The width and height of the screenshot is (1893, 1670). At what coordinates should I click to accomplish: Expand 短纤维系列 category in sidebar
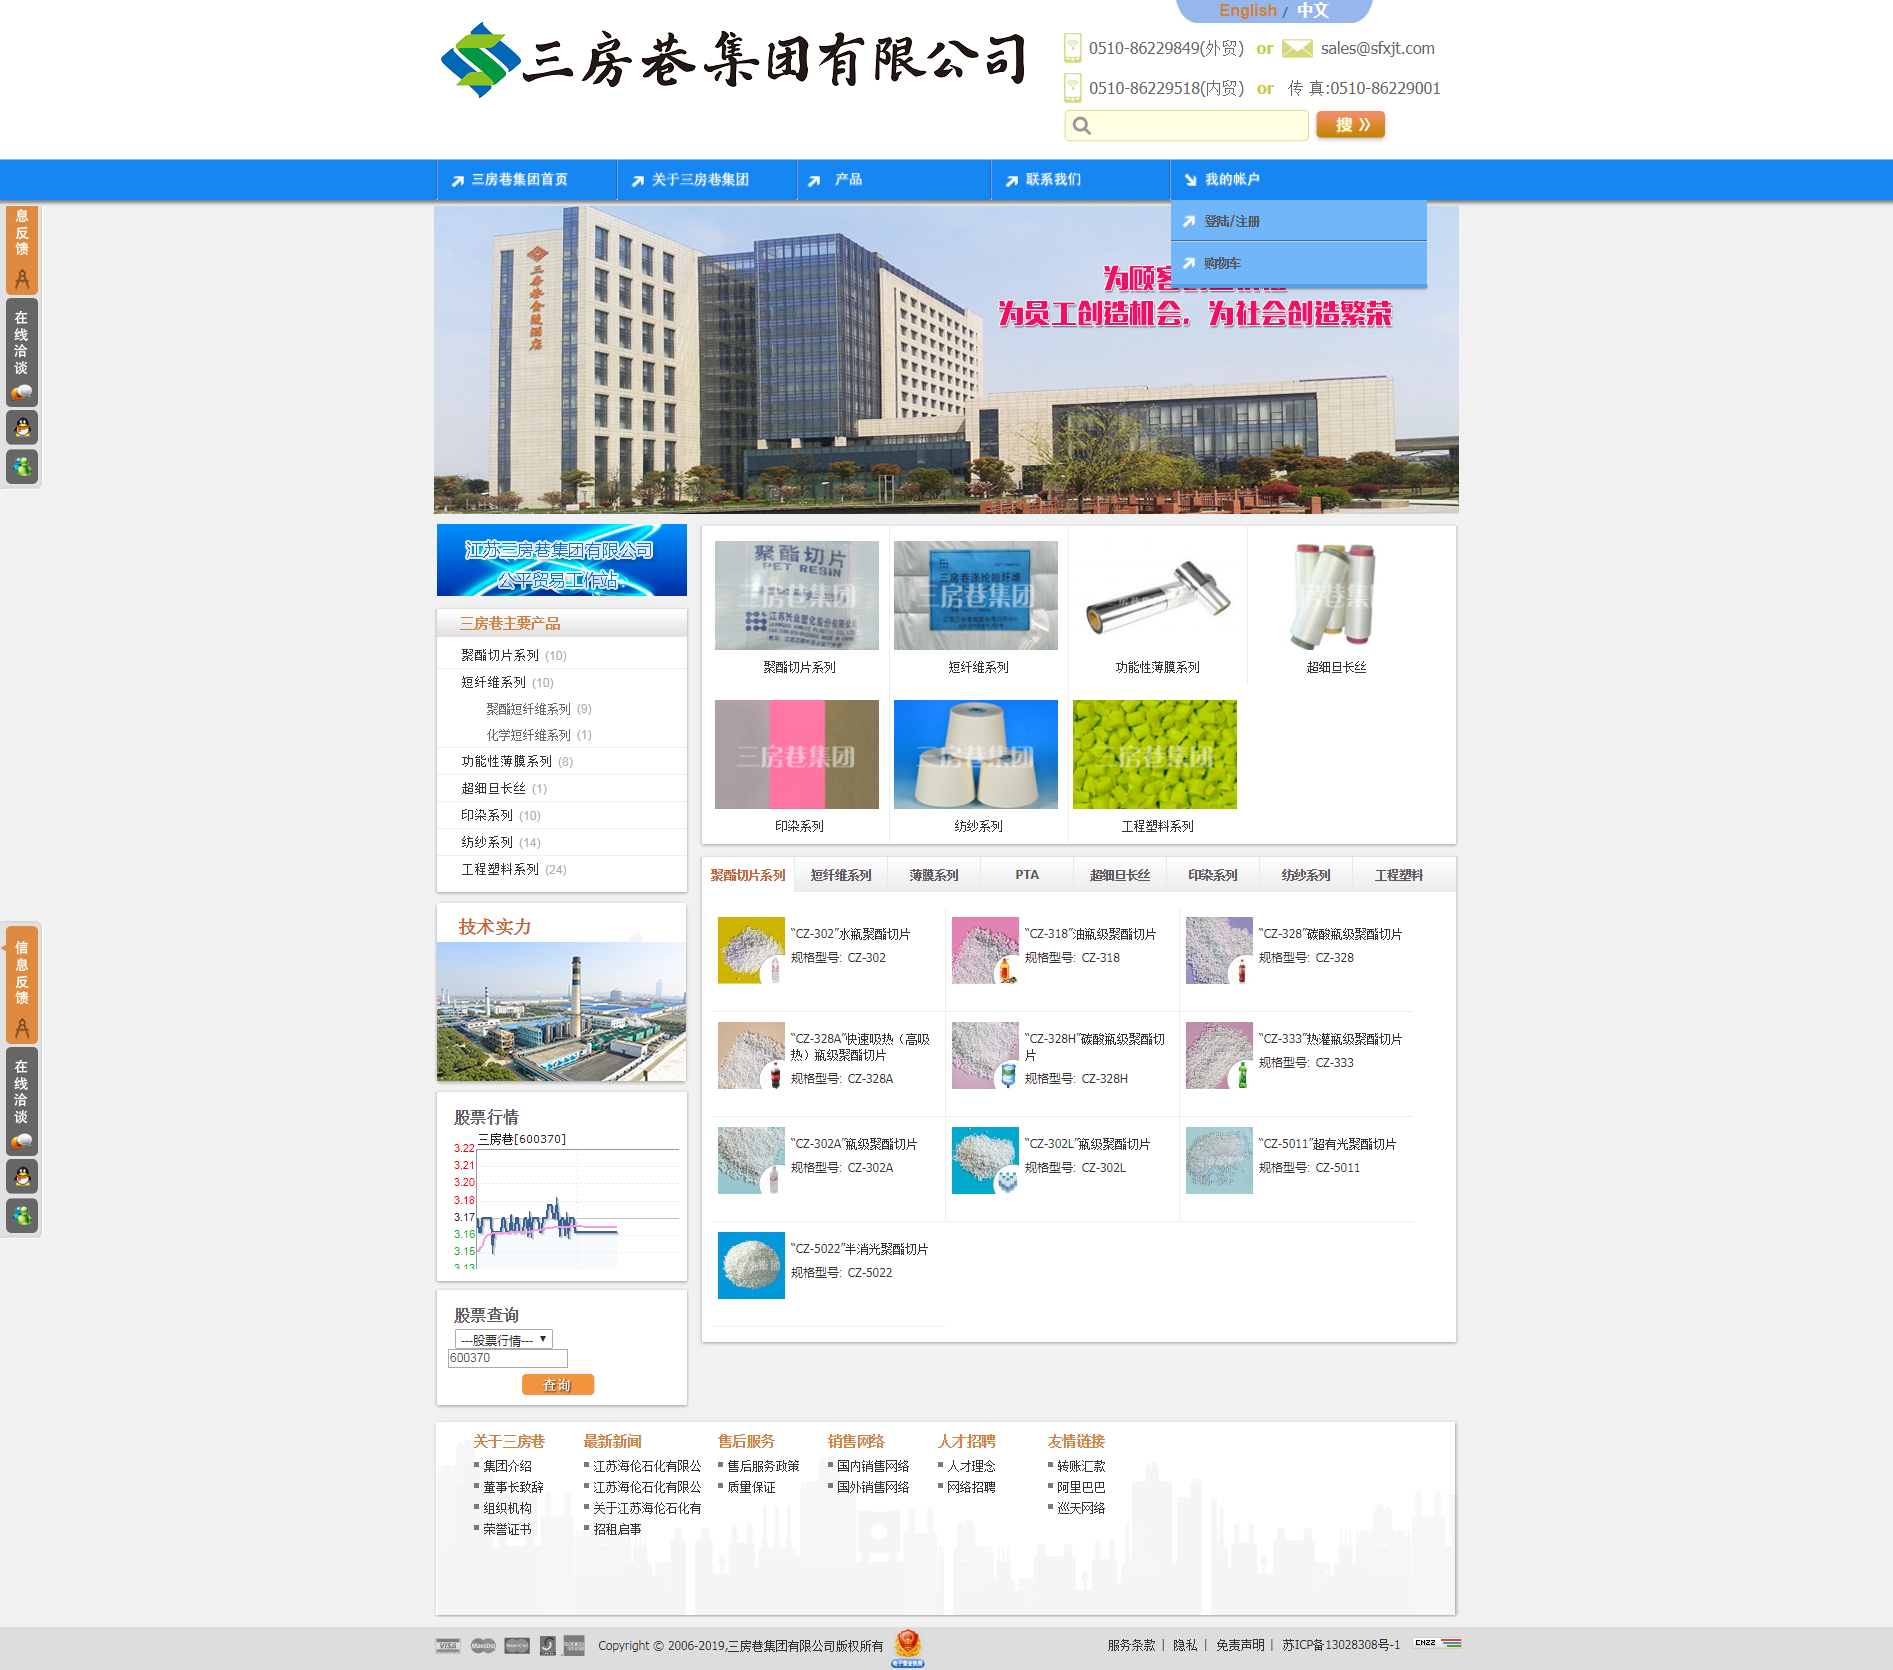(493, 682)
